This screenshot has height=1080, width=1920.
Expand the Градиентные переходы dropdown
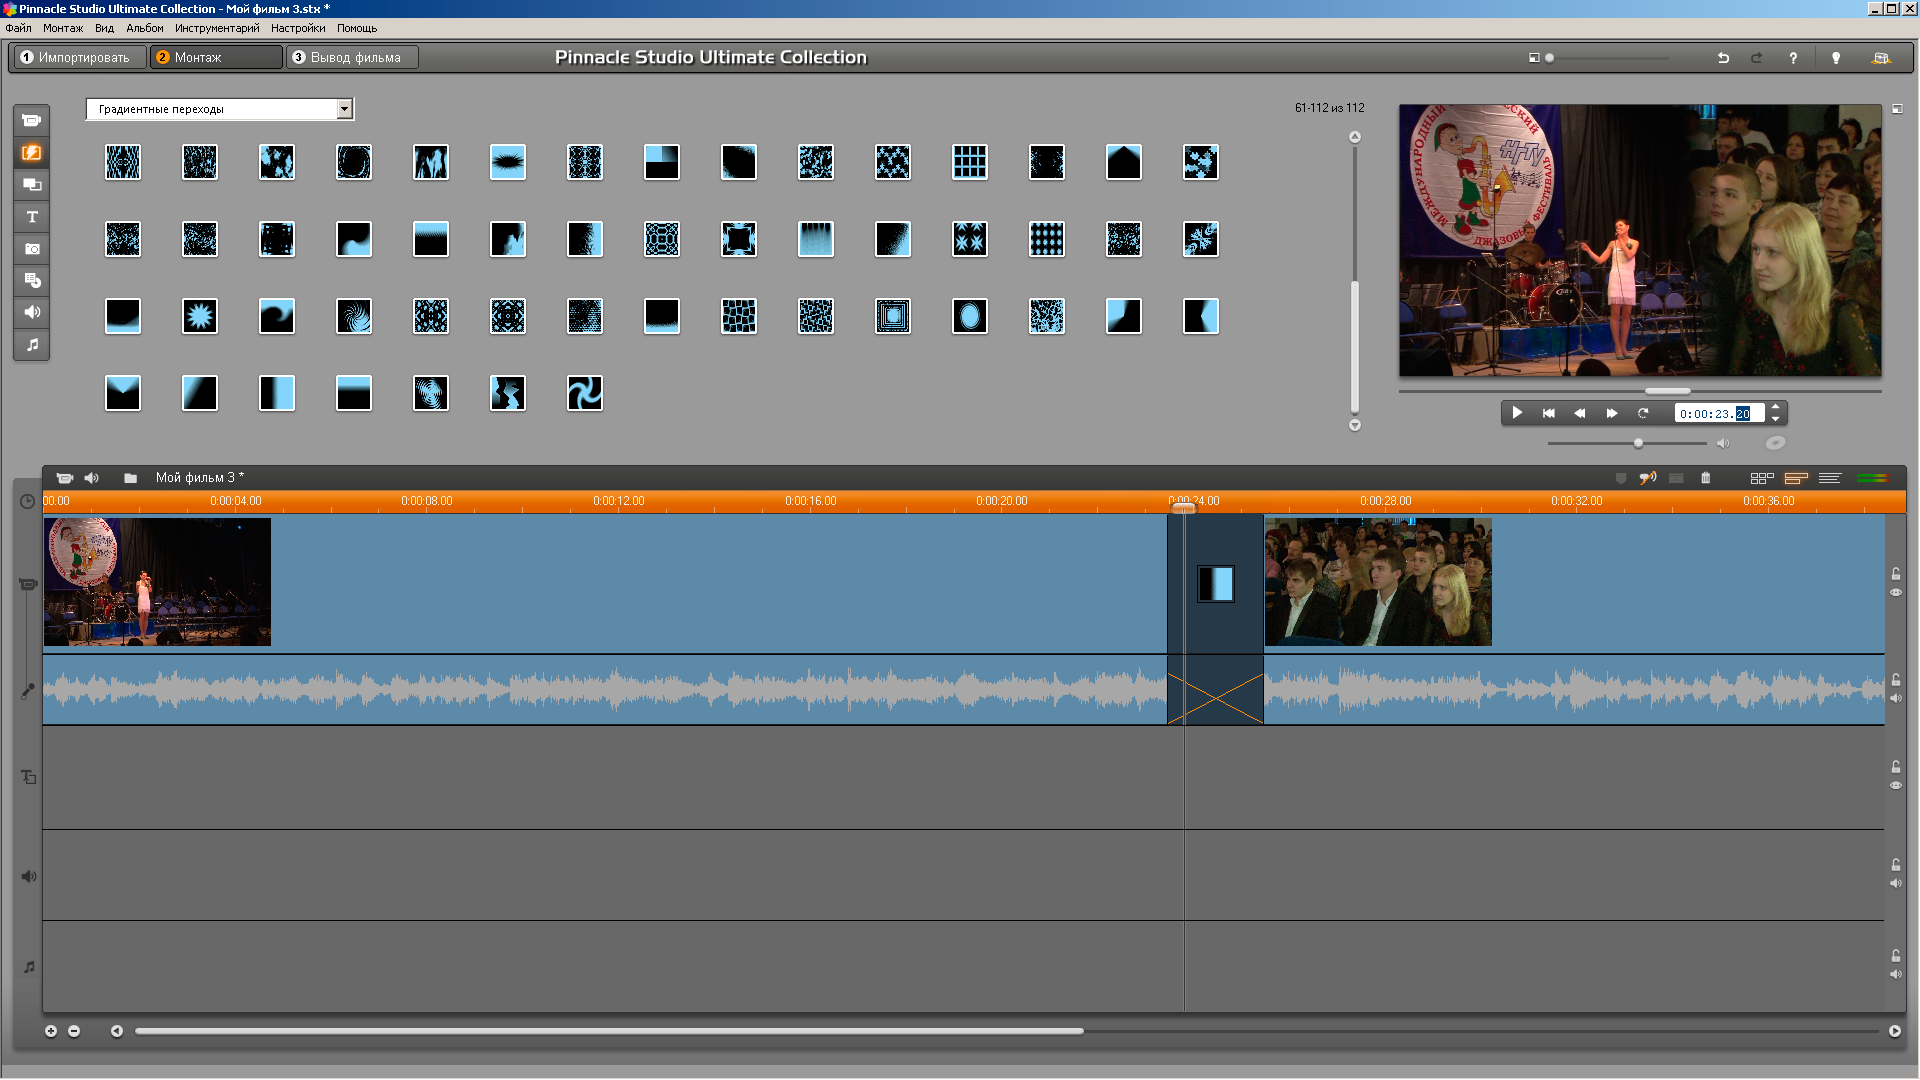(x=344, y=109)
